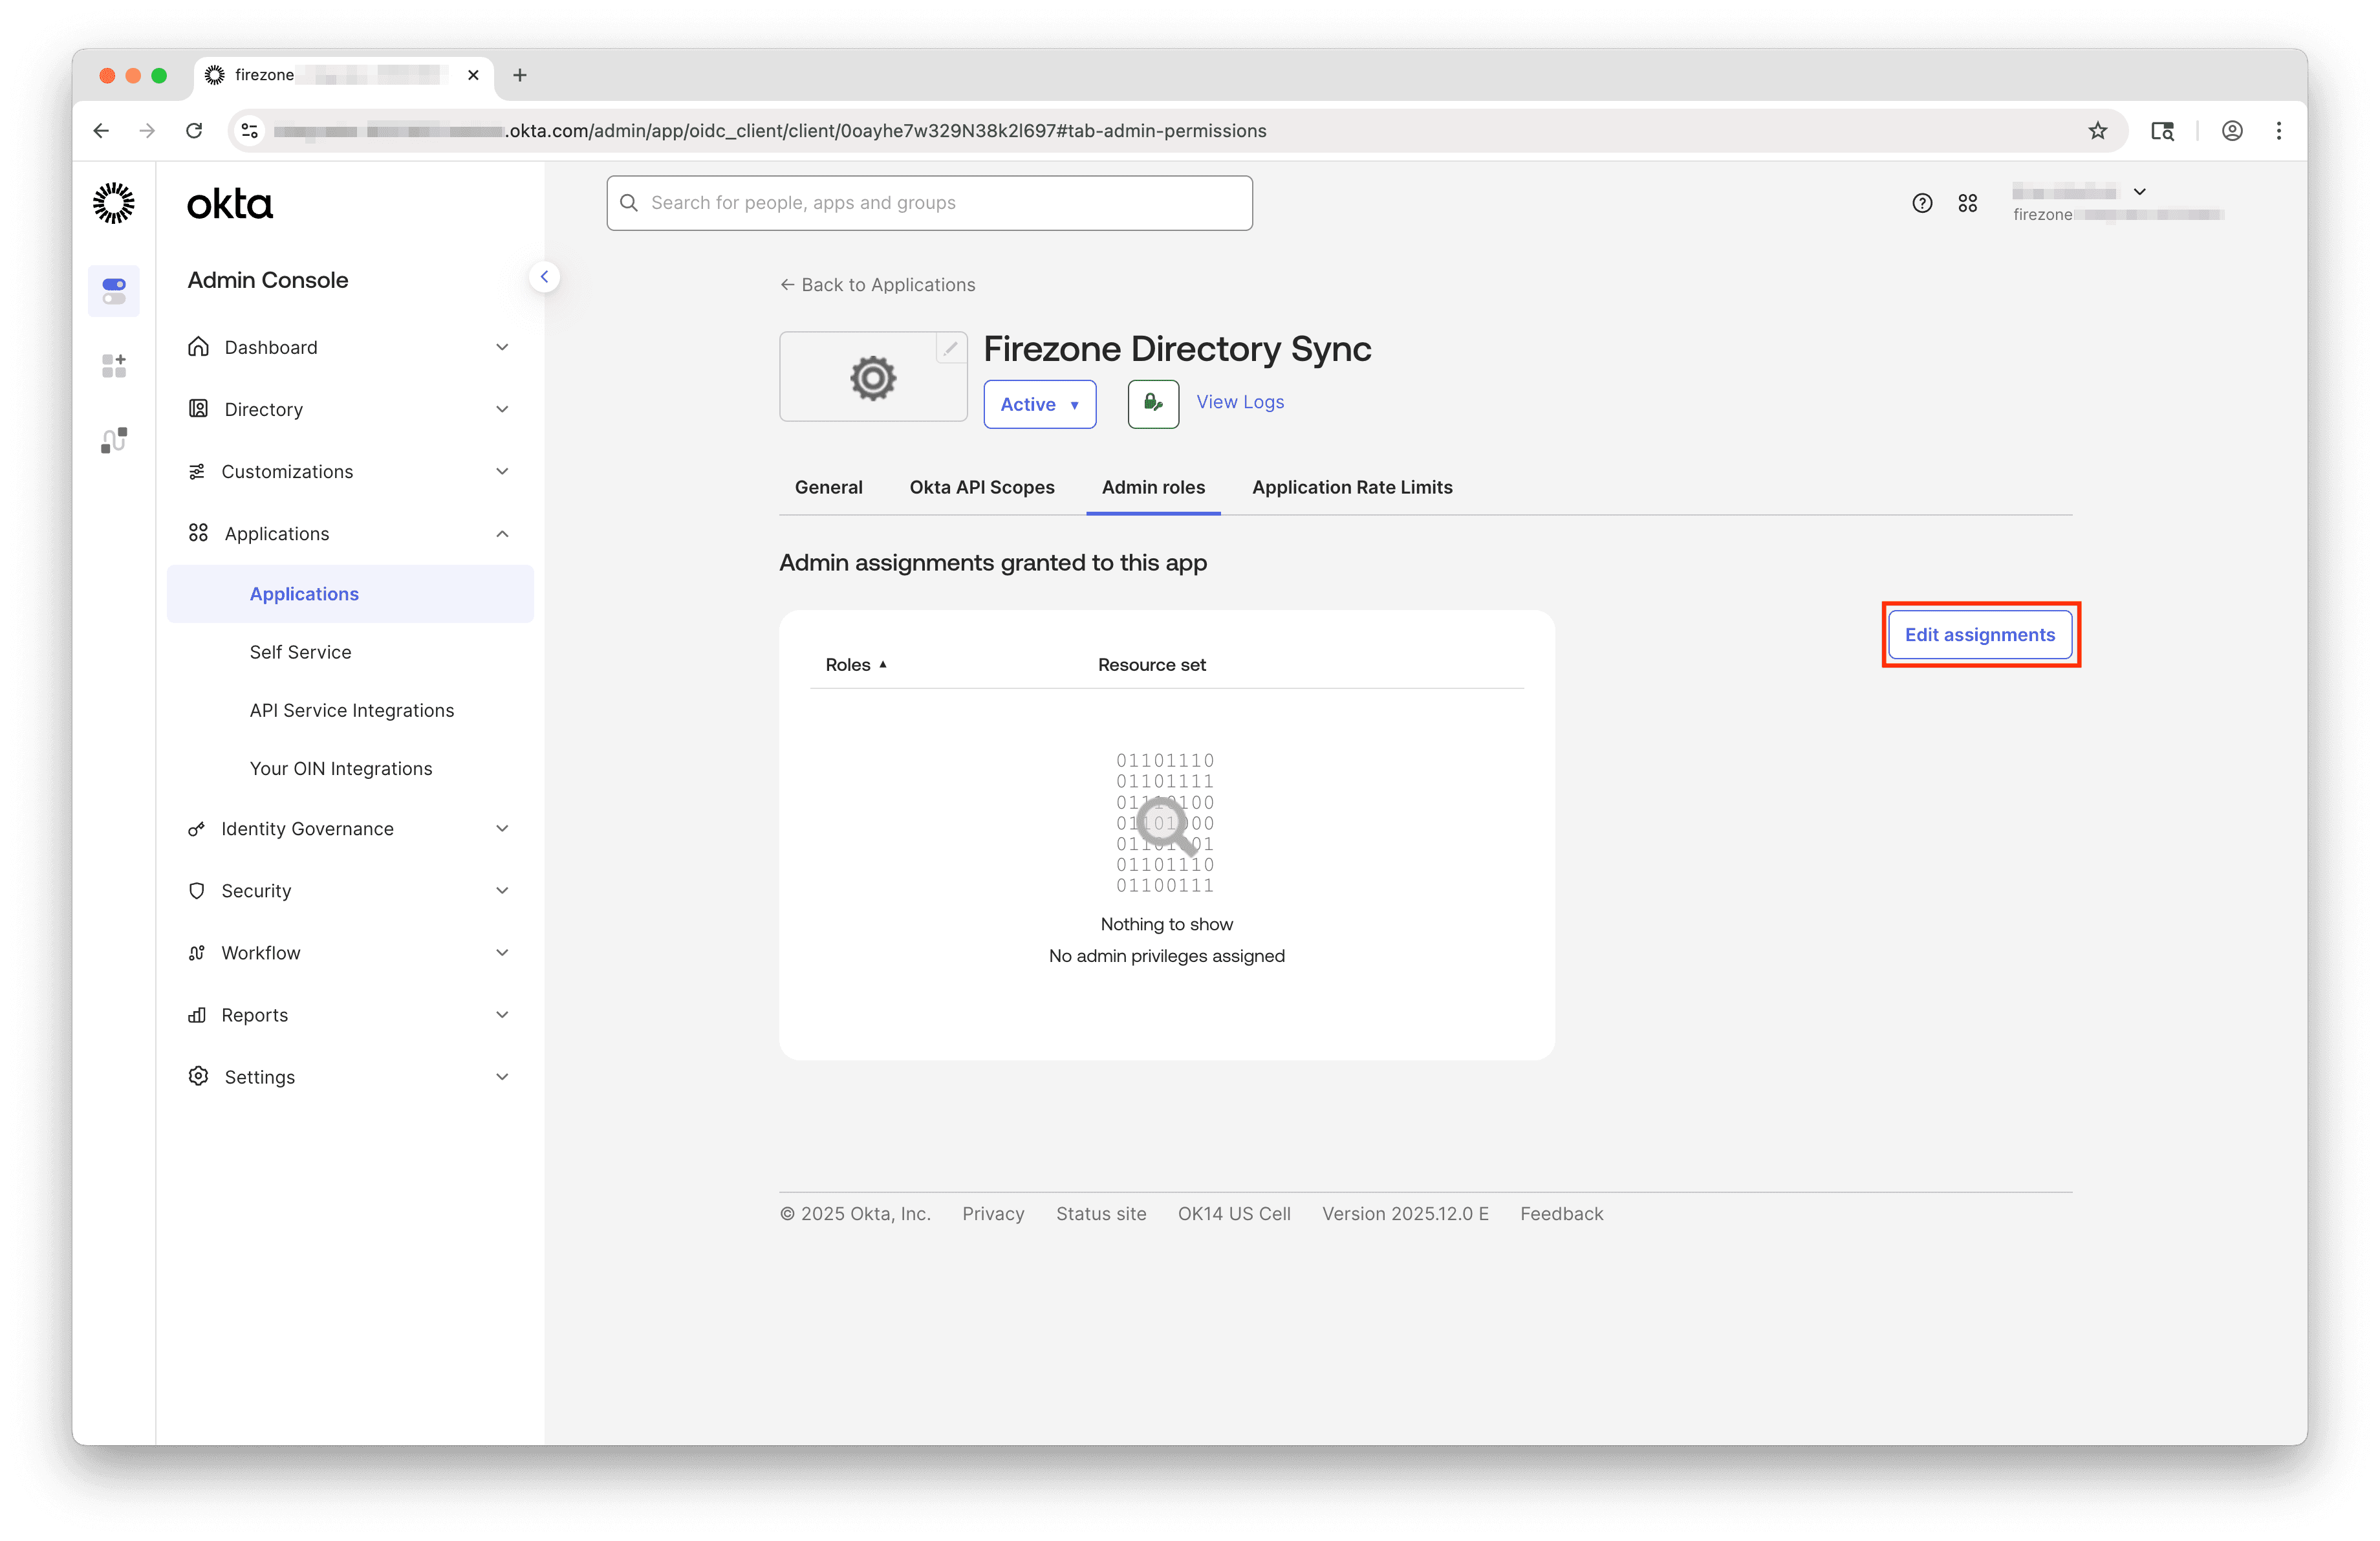Screen dimensions: 2380x1541
Task: Click the apps grid waffle icon near the profile
Action: pyautogui.click(x=1968, y=202)
